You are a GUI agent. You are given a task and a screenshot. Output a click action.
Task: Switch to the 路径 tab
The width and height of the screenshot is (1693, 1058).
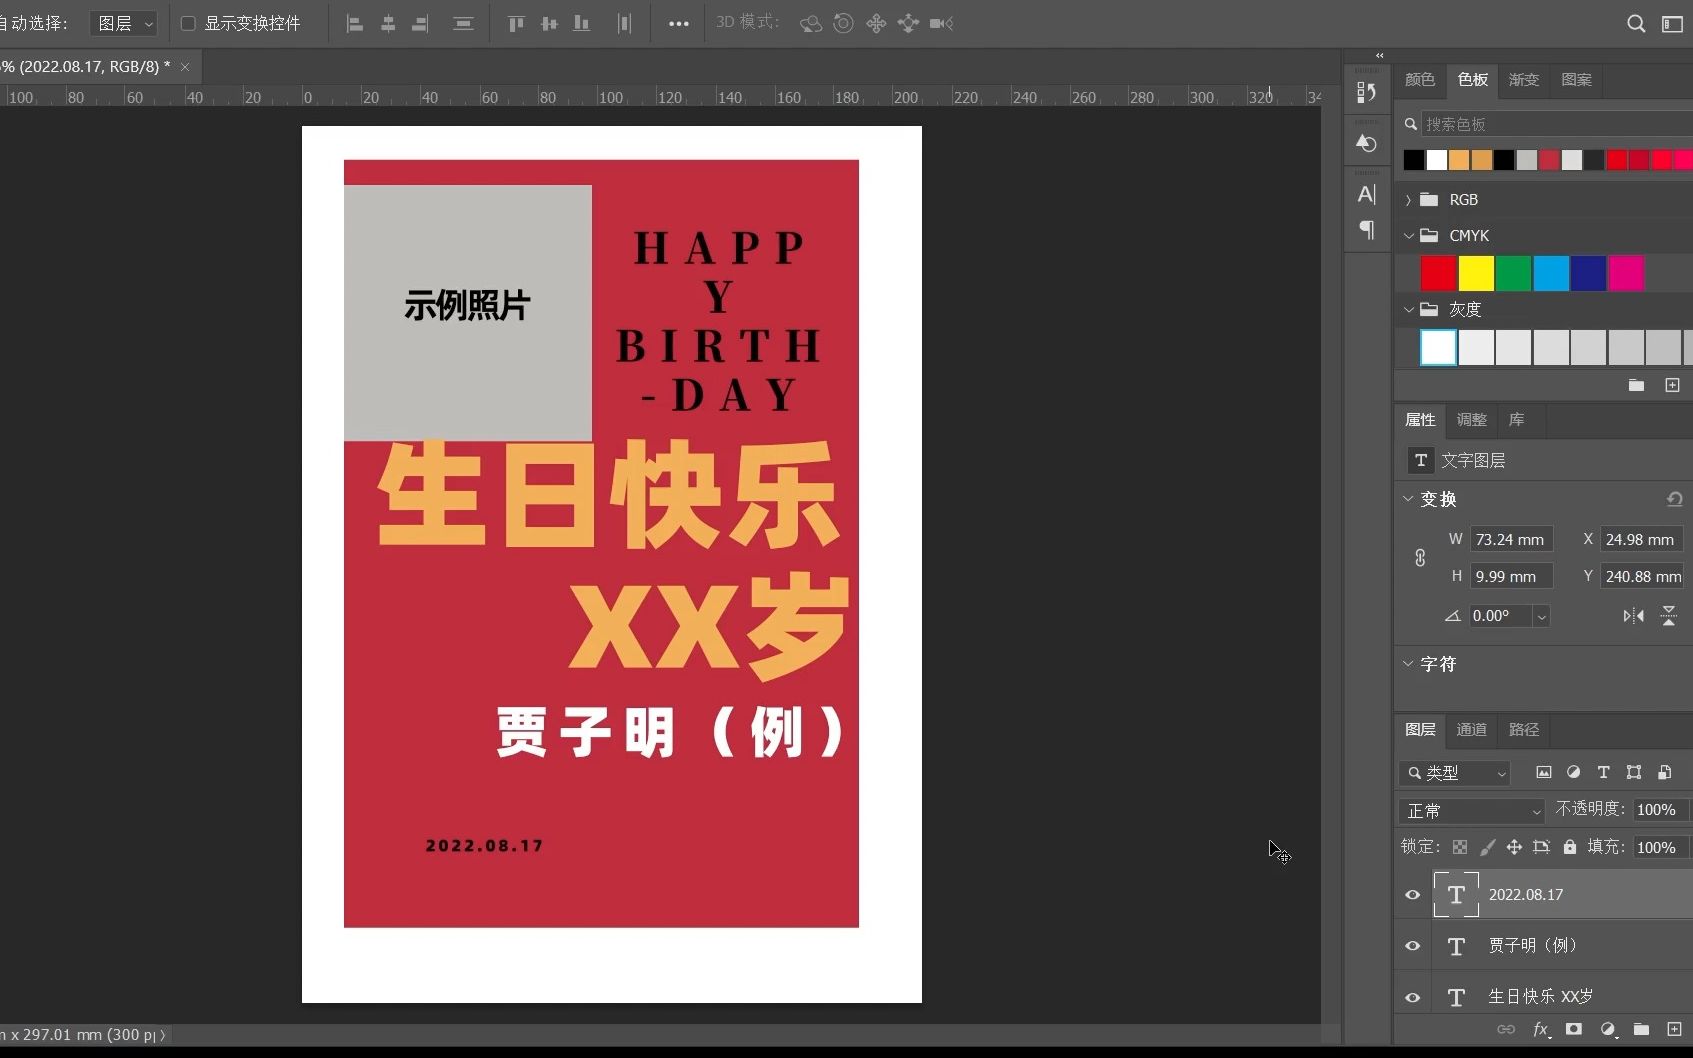pos(1524,730)
